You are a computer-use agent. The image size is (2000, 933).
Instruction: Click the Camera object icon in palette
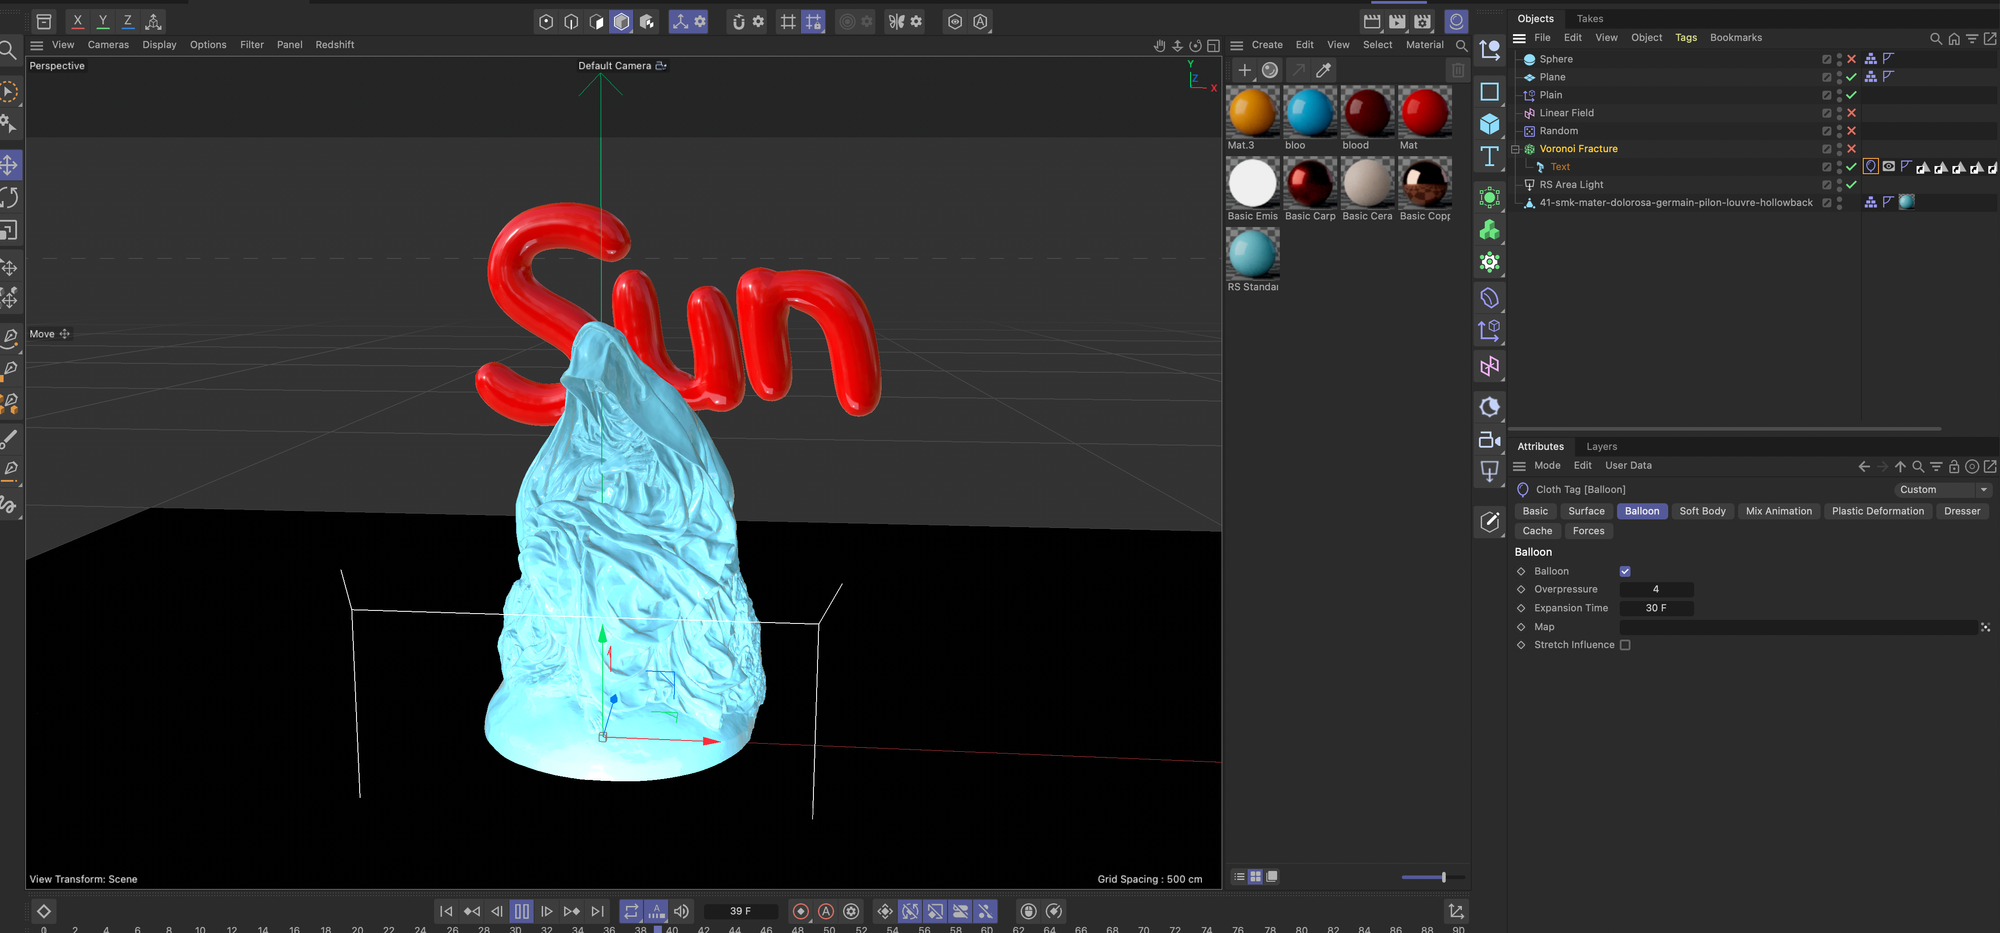pos(1489,440)
